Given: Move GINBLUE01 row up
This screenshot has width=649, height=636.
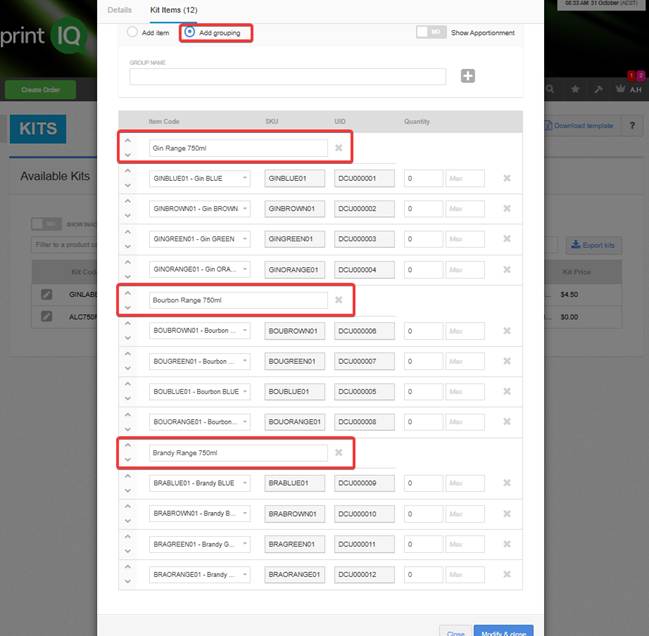Looking at the screenshot, I should [x=128, y=171].
